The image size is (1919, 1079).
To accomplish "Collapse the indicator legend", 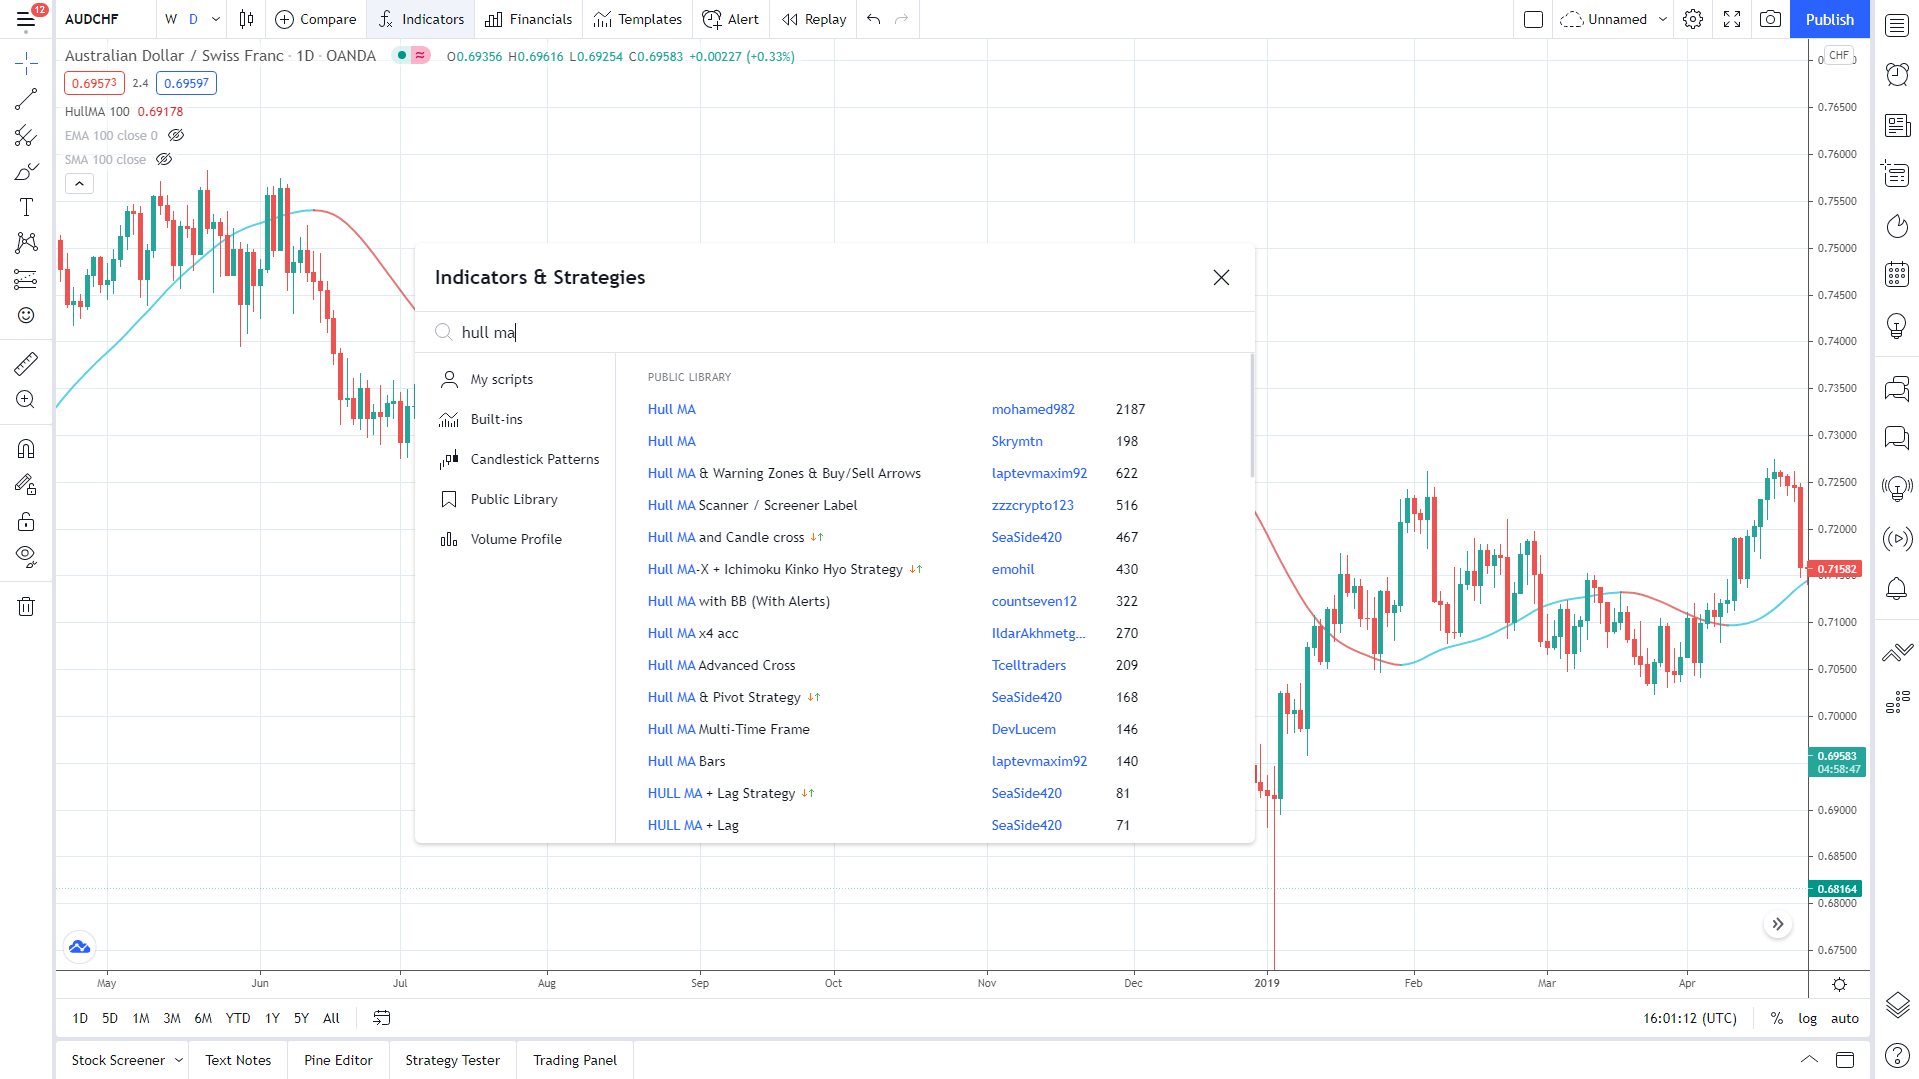I will (x=79, y=183).
